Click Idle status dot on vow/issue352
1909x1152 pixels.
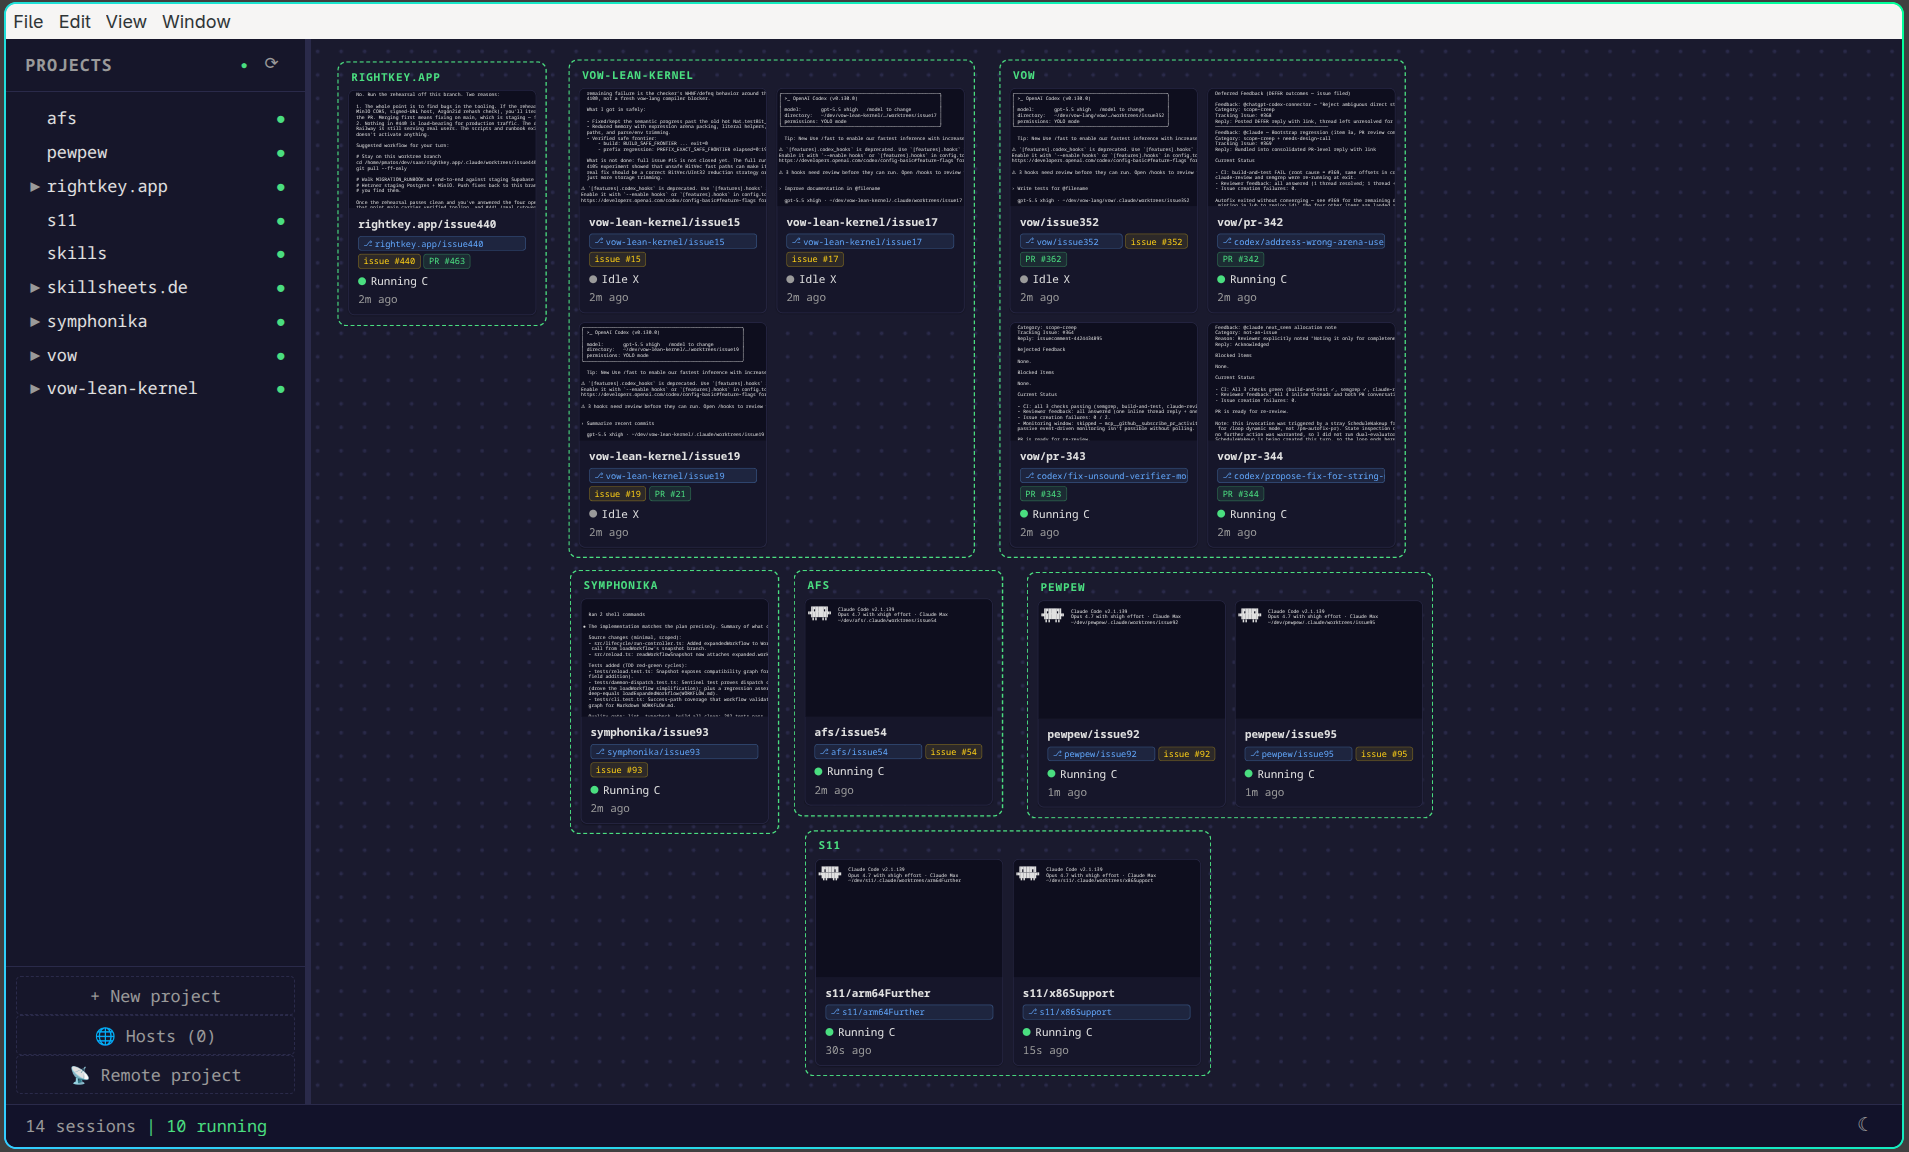(1024, 280)
